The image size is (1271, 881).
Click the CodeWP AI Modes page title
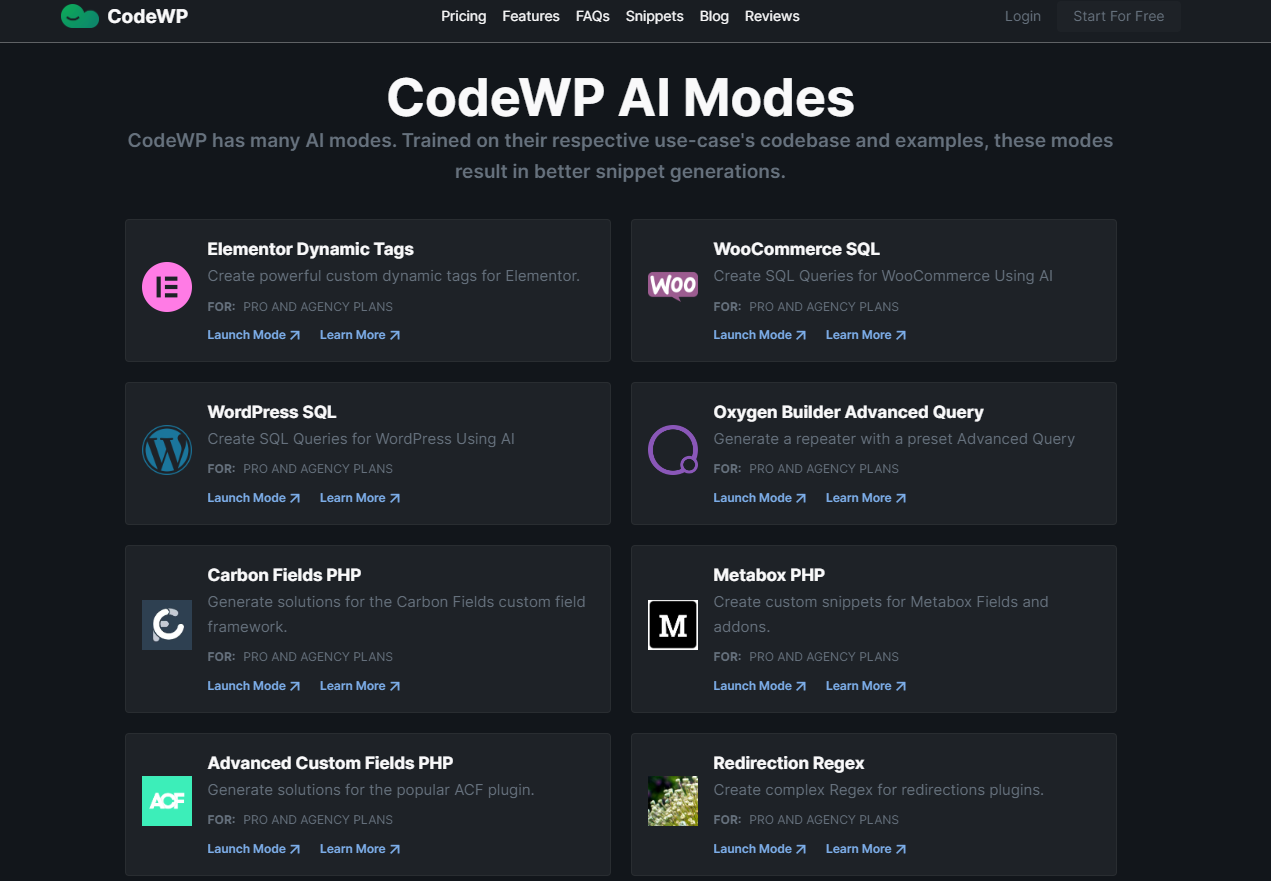(620, 97)
